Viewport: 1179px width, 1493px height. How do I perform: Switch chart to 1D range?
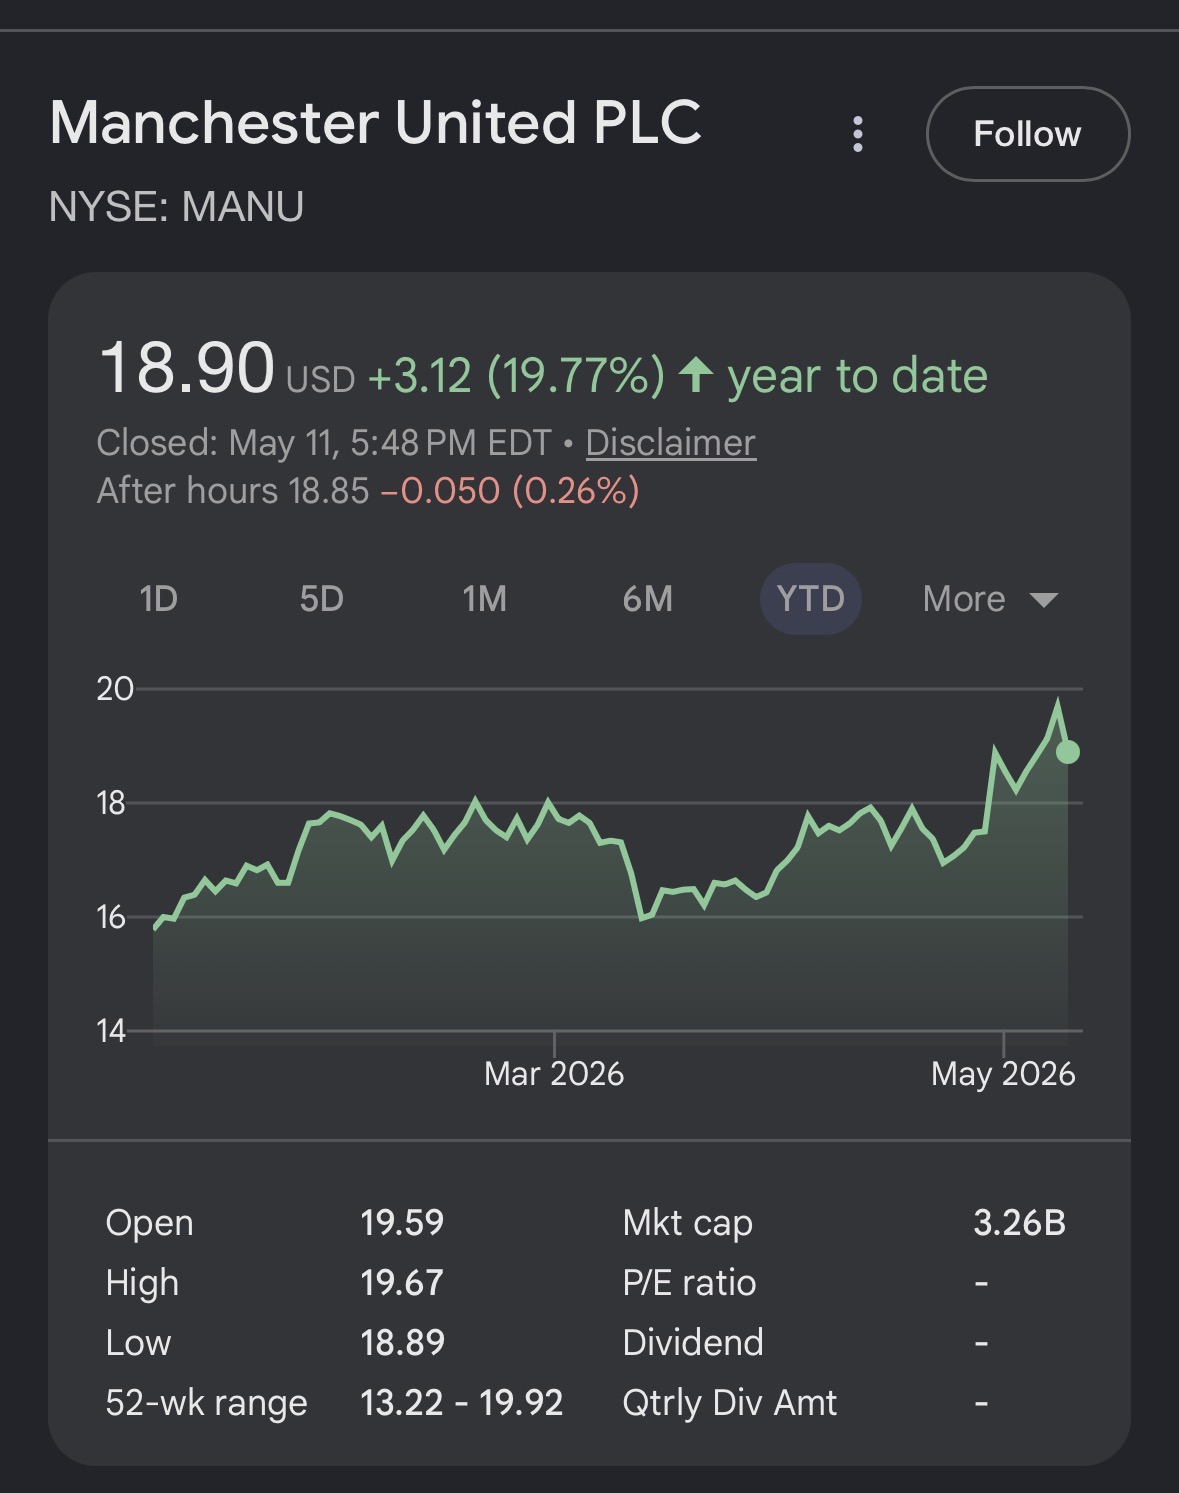pyautogui.click(x=159, y=599)
